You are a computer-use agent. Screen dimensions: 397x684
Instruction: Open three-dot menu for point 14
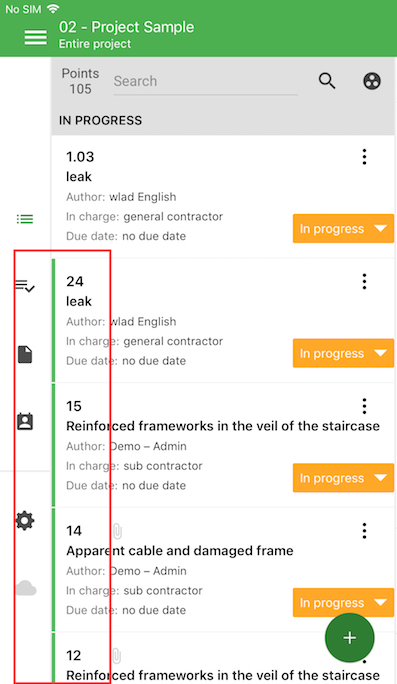[364, 531]
